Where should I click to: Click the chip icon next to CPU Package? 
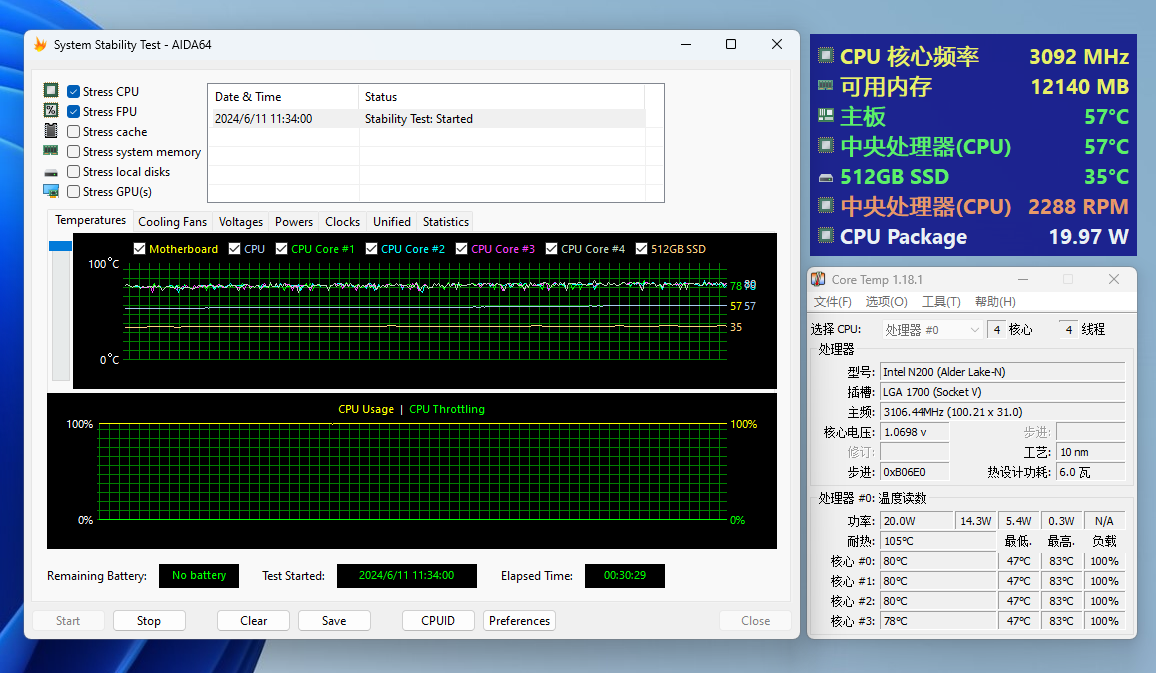[826, 236]
